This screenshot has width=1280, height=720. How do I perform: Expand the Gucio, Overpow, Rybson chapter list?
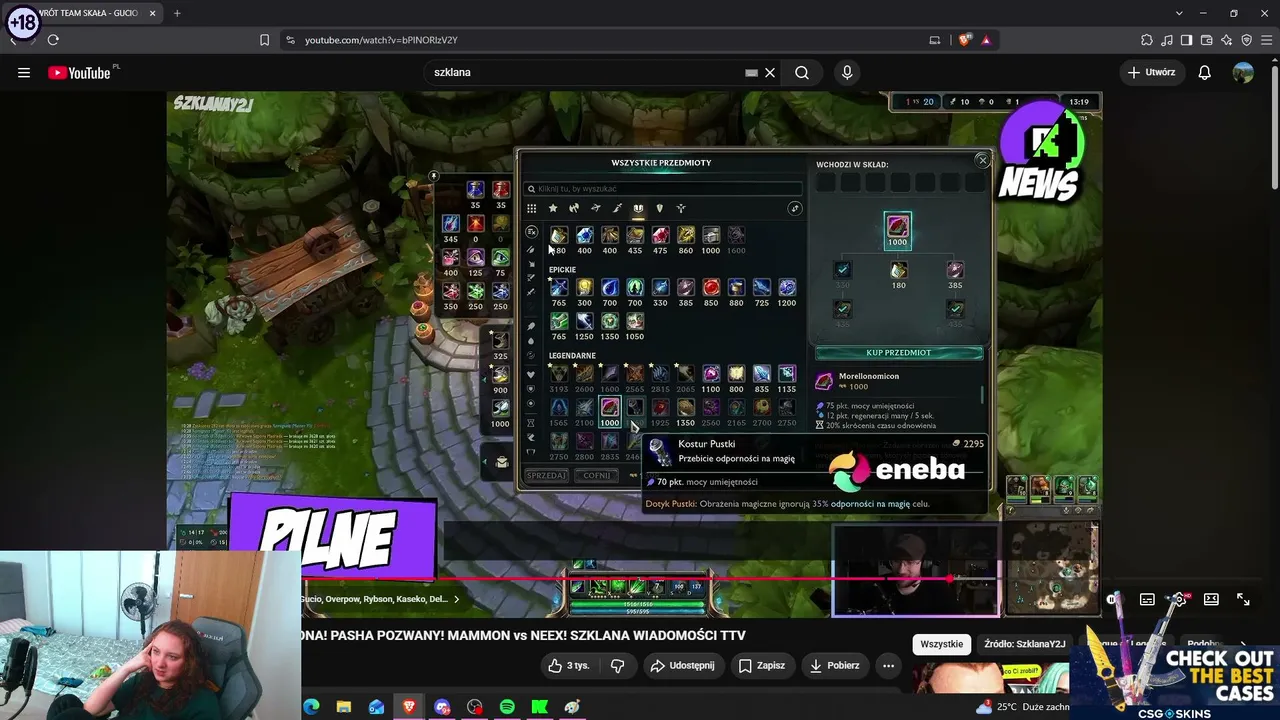coord(380,599)
